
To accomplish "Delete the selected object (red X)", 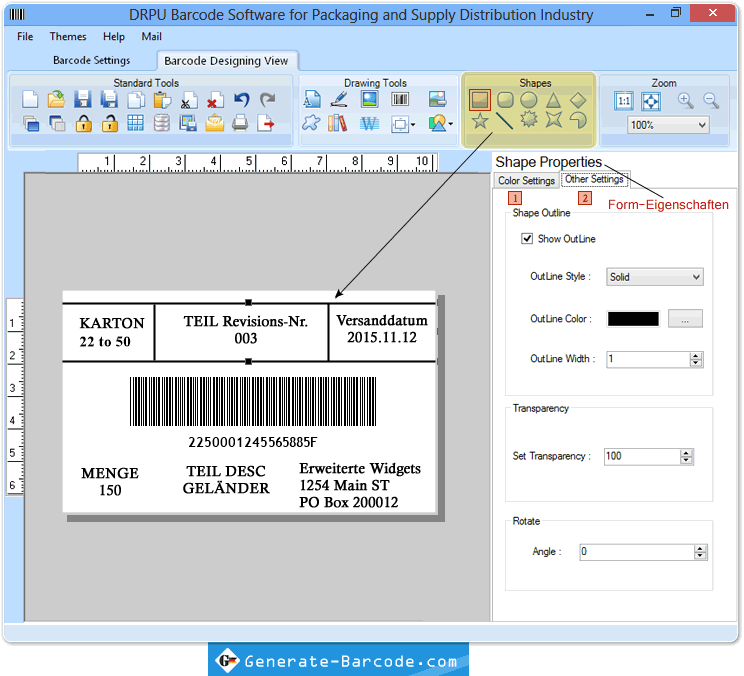I will 215,100.
